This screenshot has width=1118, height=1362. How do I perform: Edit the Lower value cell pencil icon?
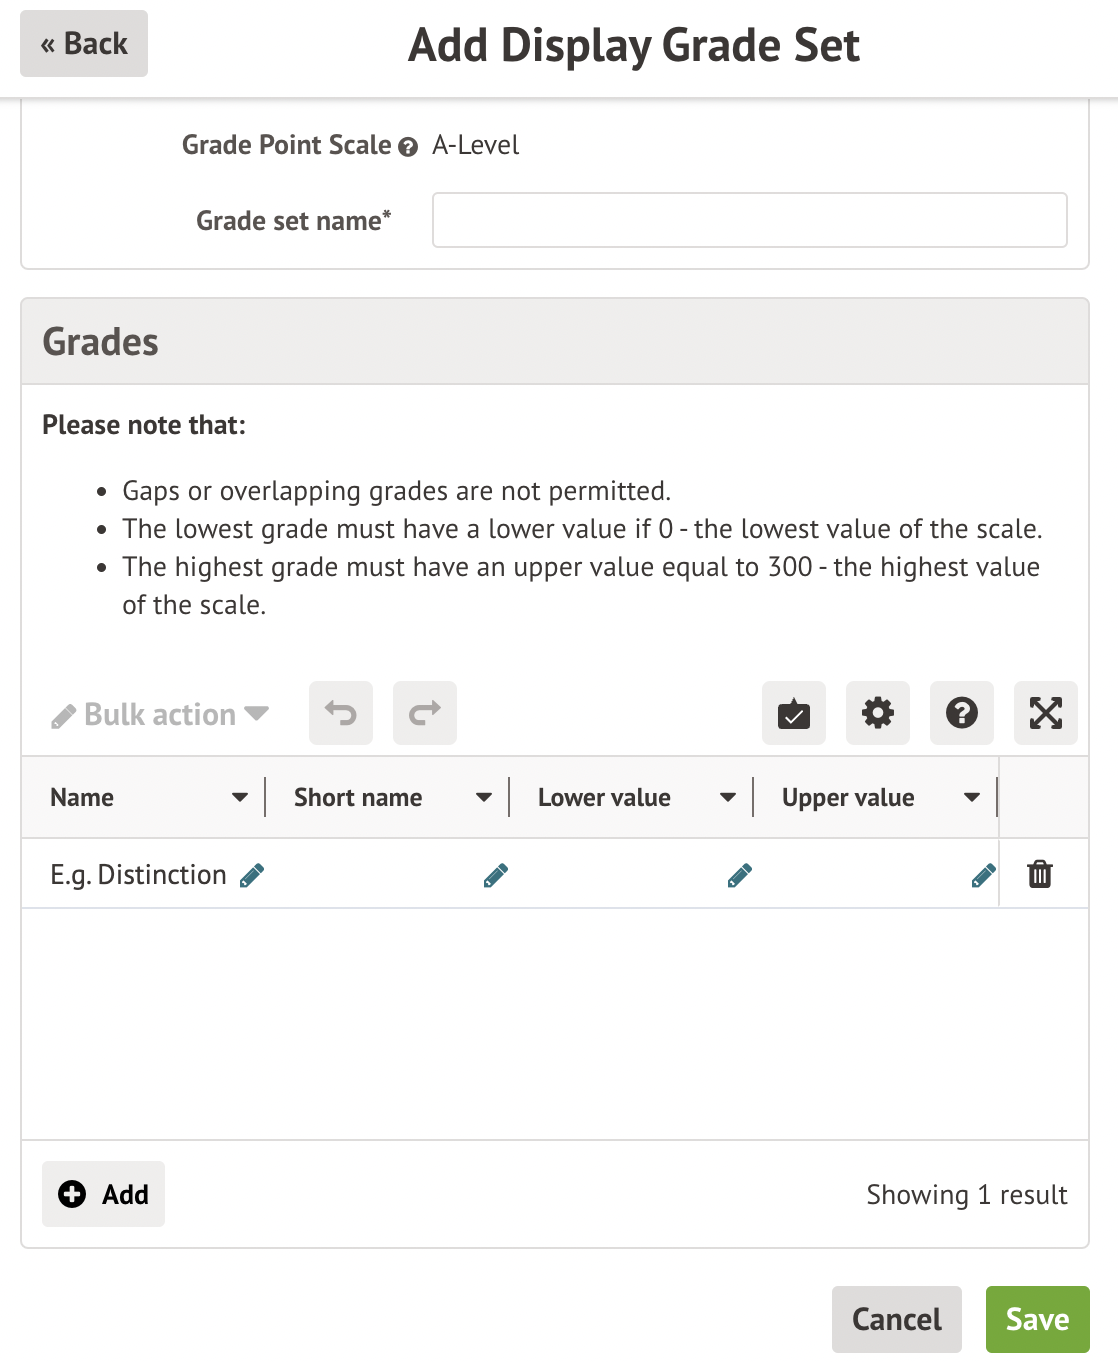[740, 876]
